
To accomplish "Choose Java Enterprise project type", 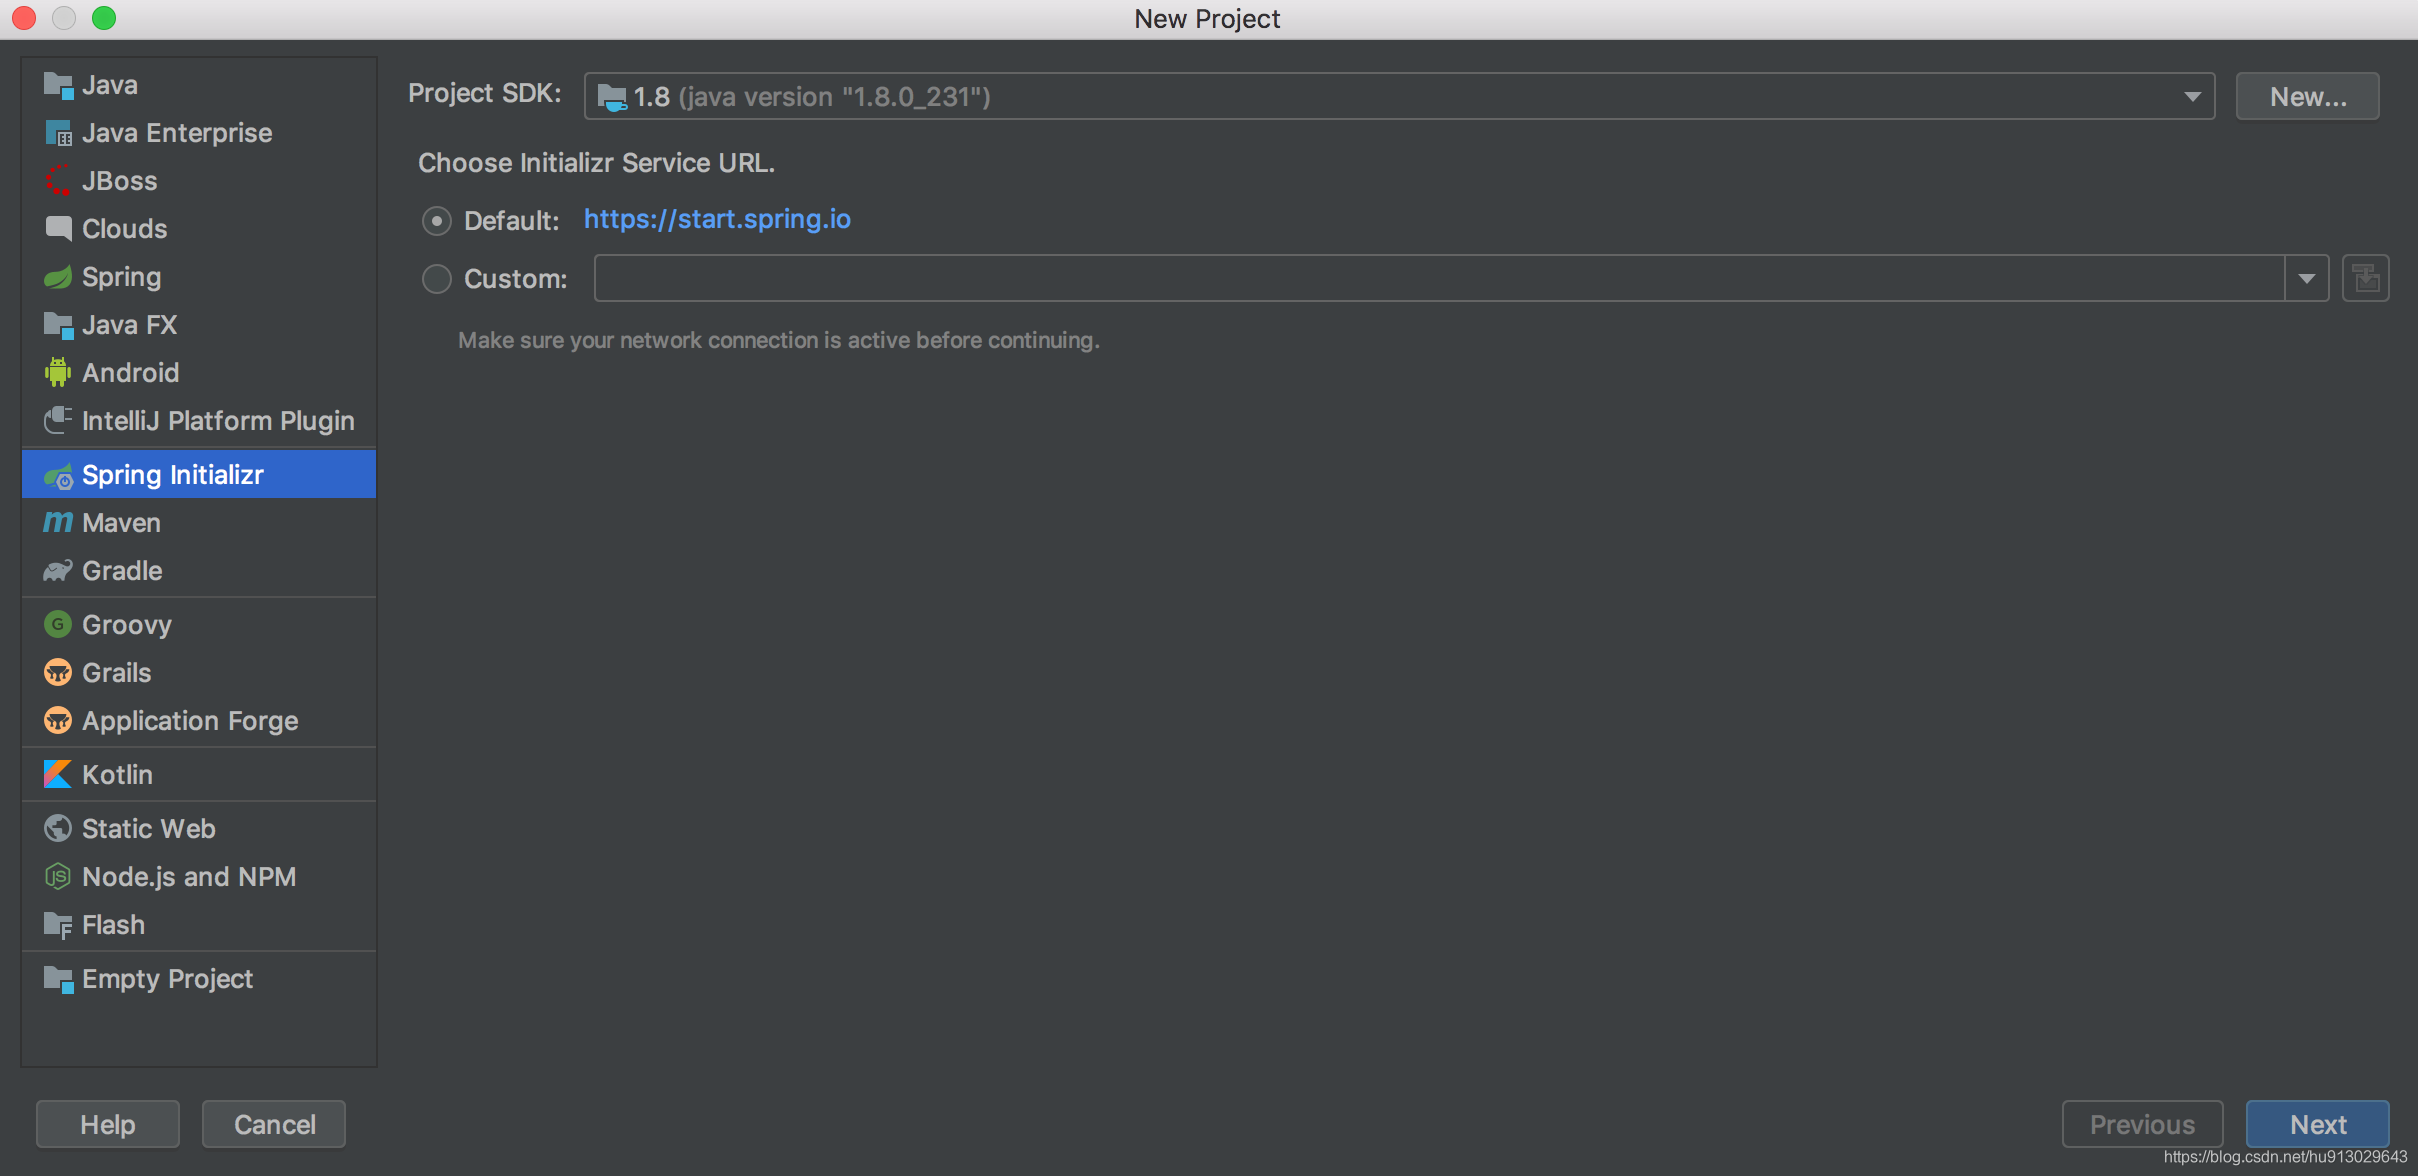I will coord(199,133).
